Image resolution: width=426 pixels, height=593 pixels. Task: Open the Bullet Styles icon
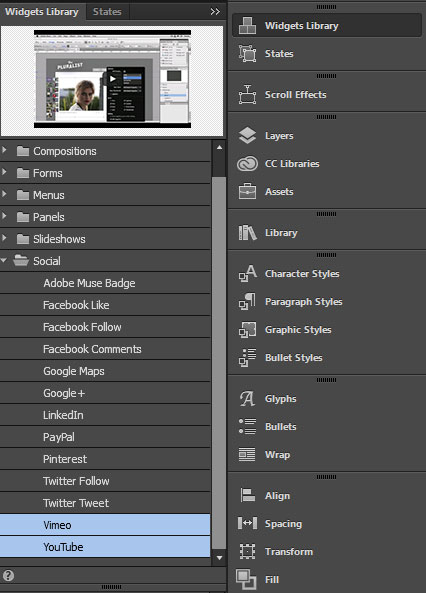(247, 357)
